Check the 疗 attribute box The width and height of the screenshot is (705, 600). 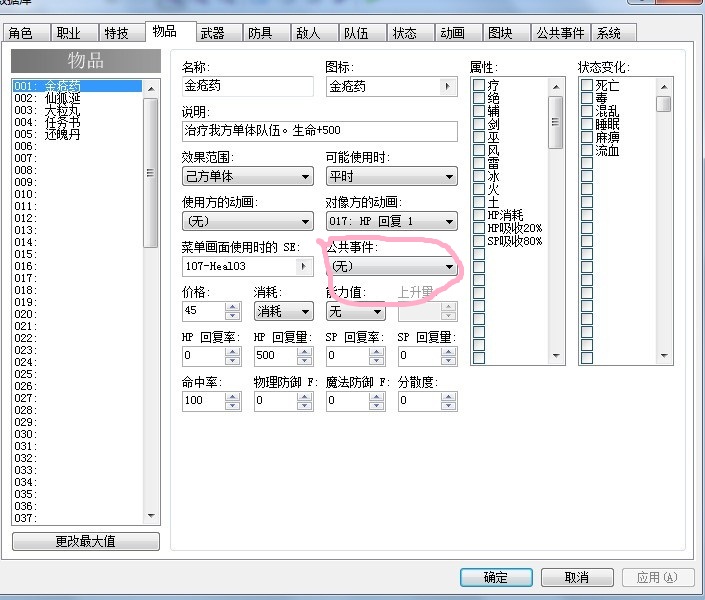(x=479, y=85)
